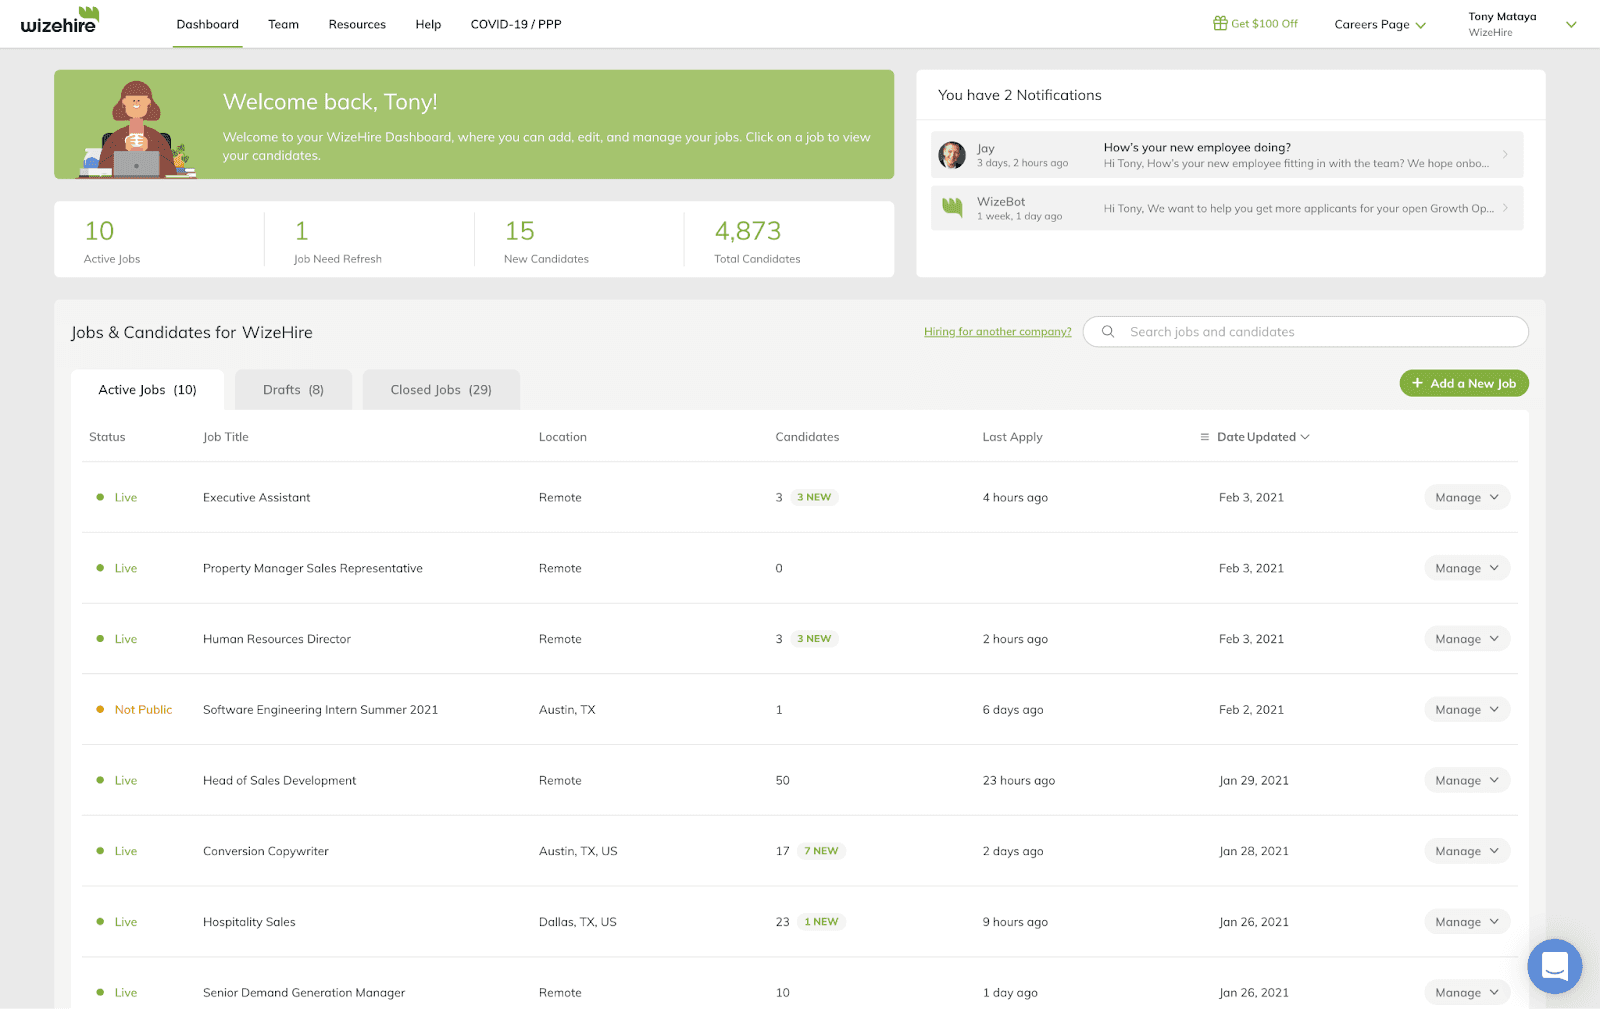This screenshot has width=1600, height=1009.
Task: Switch to the Drafts tab
Action: click(x=292, y=389)
